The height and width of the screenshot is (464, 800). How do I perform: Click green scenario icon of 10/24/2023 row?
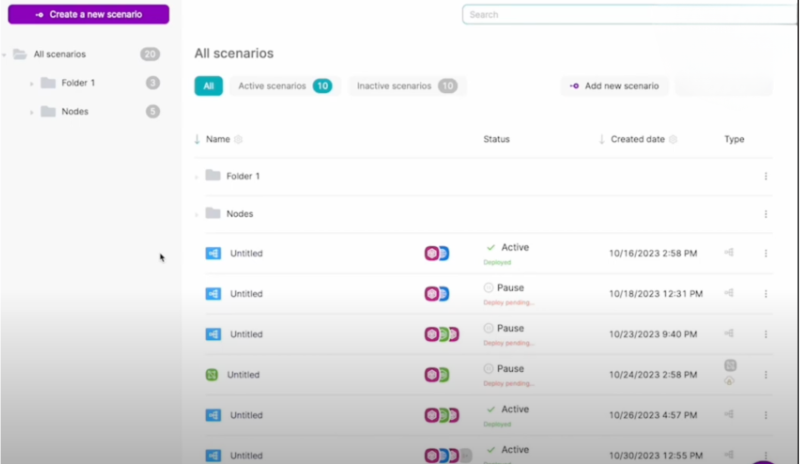[x=212, y=375]
